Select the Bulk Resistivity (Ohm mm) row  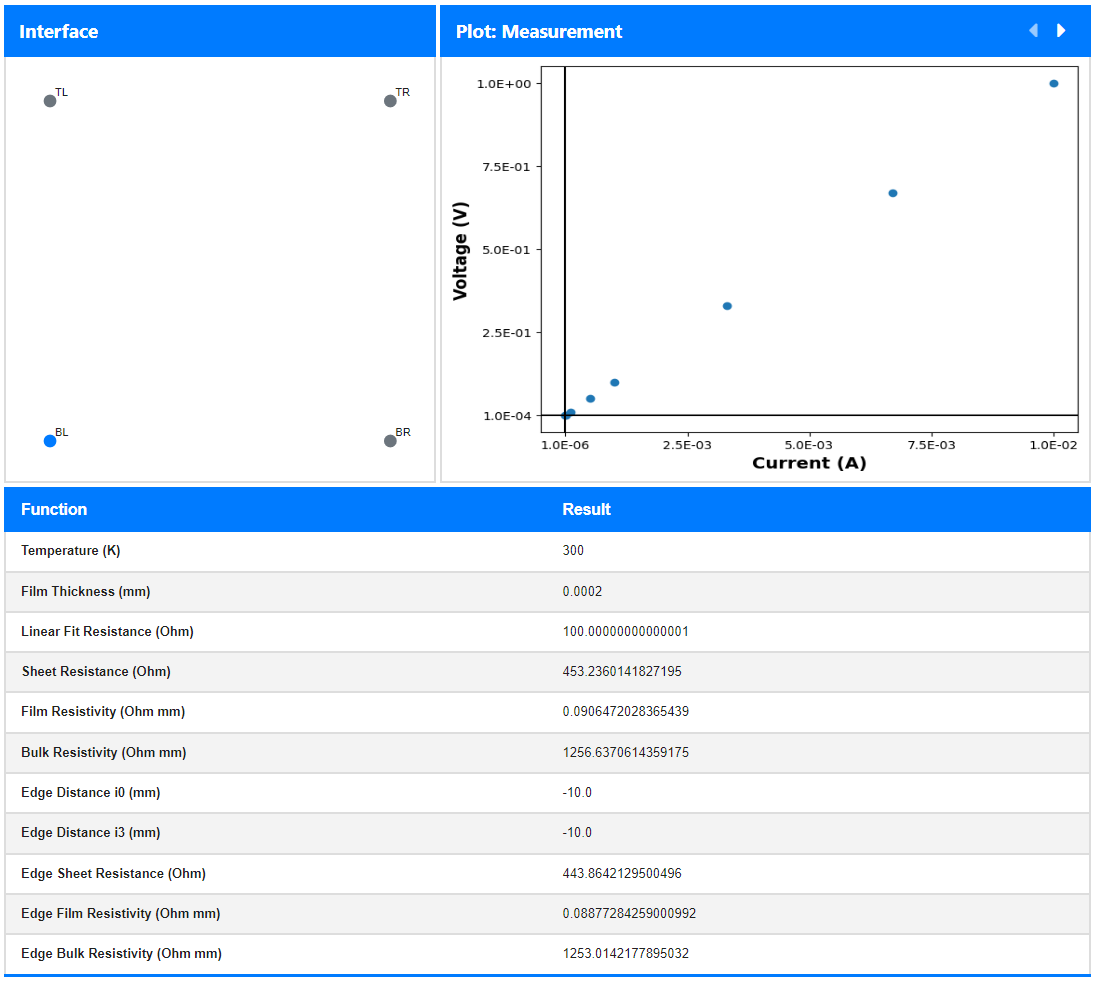[x=547, y=753]
